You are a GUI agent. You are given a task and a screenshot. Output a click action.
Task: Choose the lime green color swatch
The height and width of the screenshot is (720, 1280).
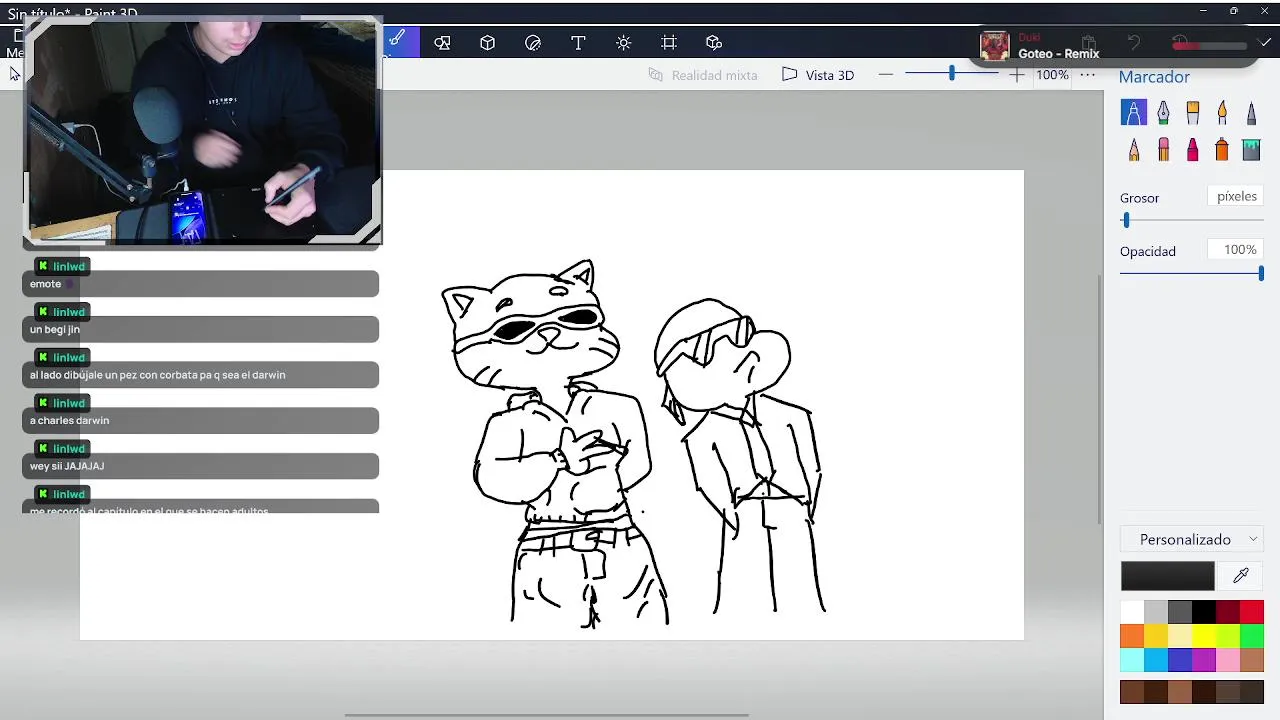tap(1228, 636)
